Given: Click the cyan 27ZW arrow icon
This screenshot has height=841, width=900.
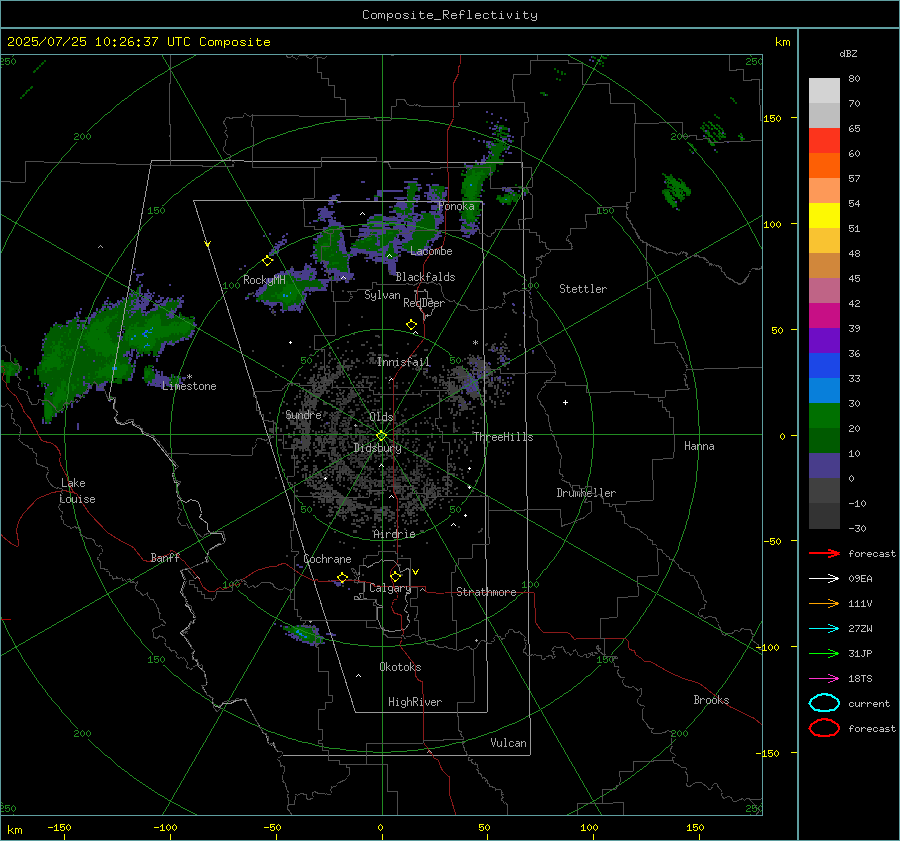Looking at the screenshot, I should [824, 629].
